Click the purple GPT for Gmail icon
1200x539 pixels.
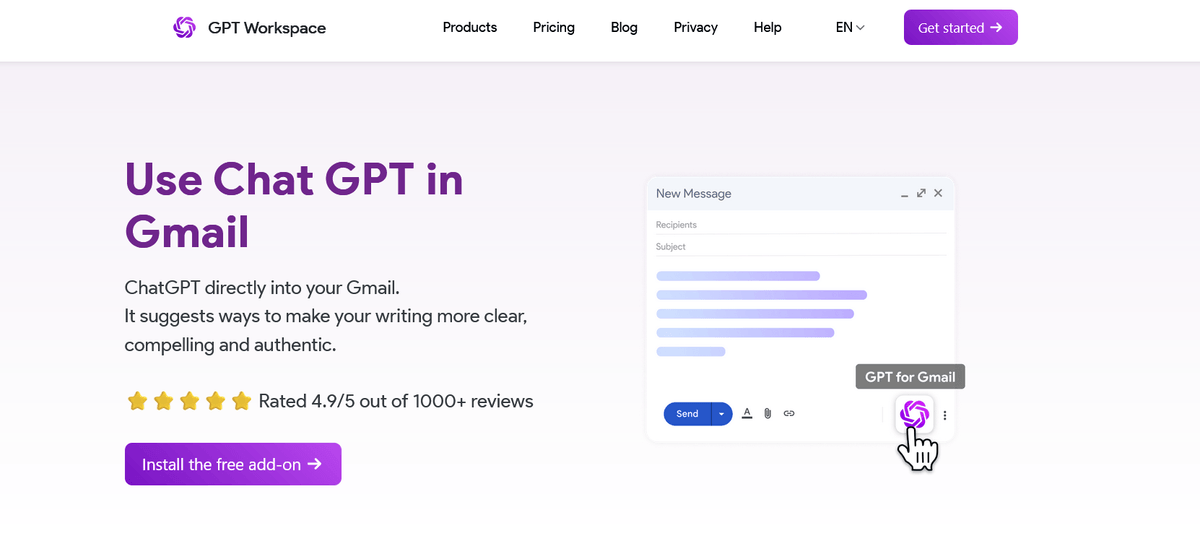[915, 414]
